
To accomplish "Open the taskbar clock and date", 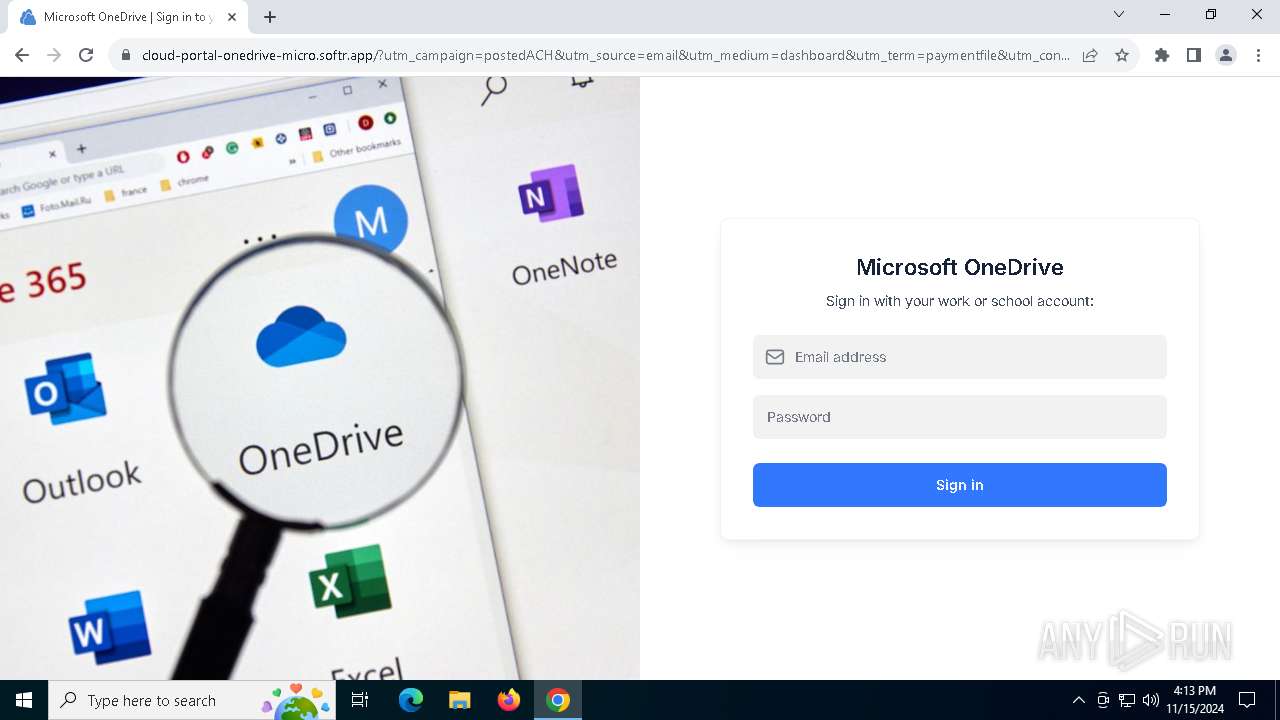I will [1195, 700].
